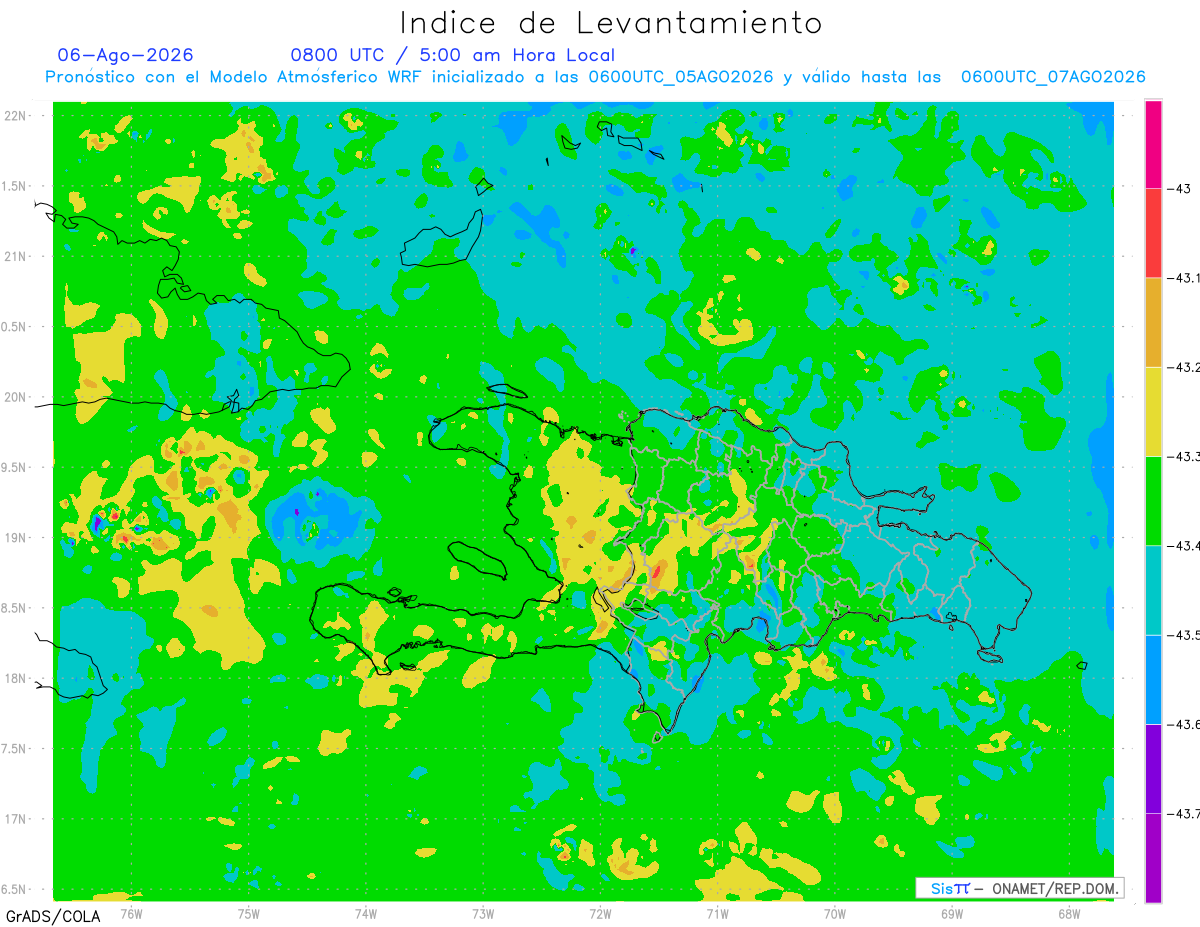Click the legend value '-43.2'

(x=1183, y=367)
